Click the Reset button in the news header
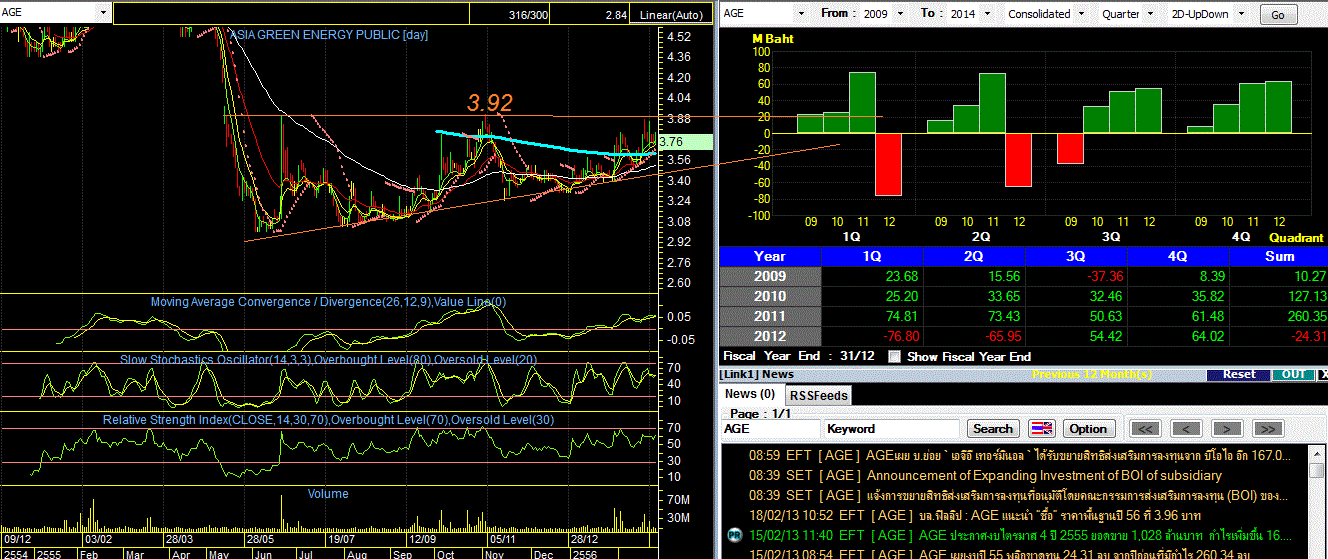 pos(1238,374)
